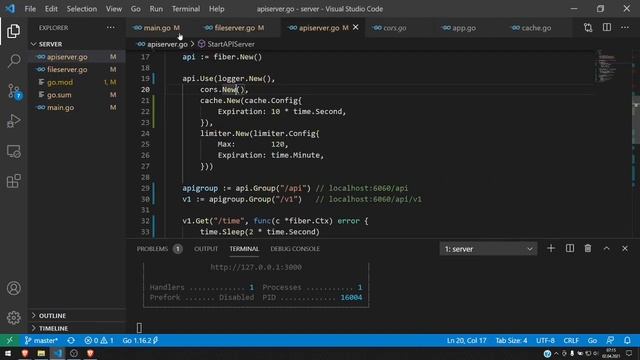
Task: Open editor more actions ellipsis
Action: [x=625, y=28]
